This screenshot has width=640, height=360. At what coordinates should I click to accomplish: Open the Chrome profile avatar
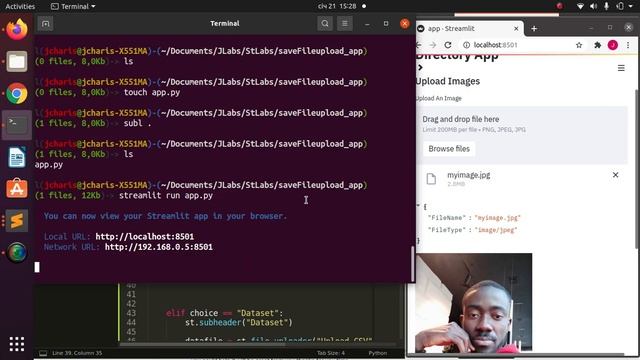coord(613,45)
